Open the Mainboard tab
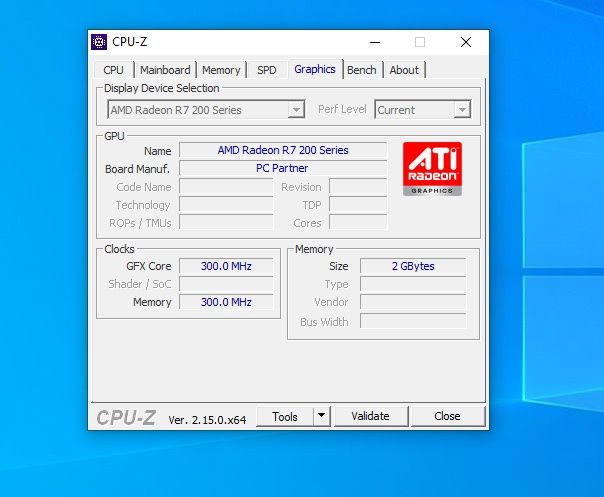This screenshot has width=604, height=497. click(x=165, y=70)
